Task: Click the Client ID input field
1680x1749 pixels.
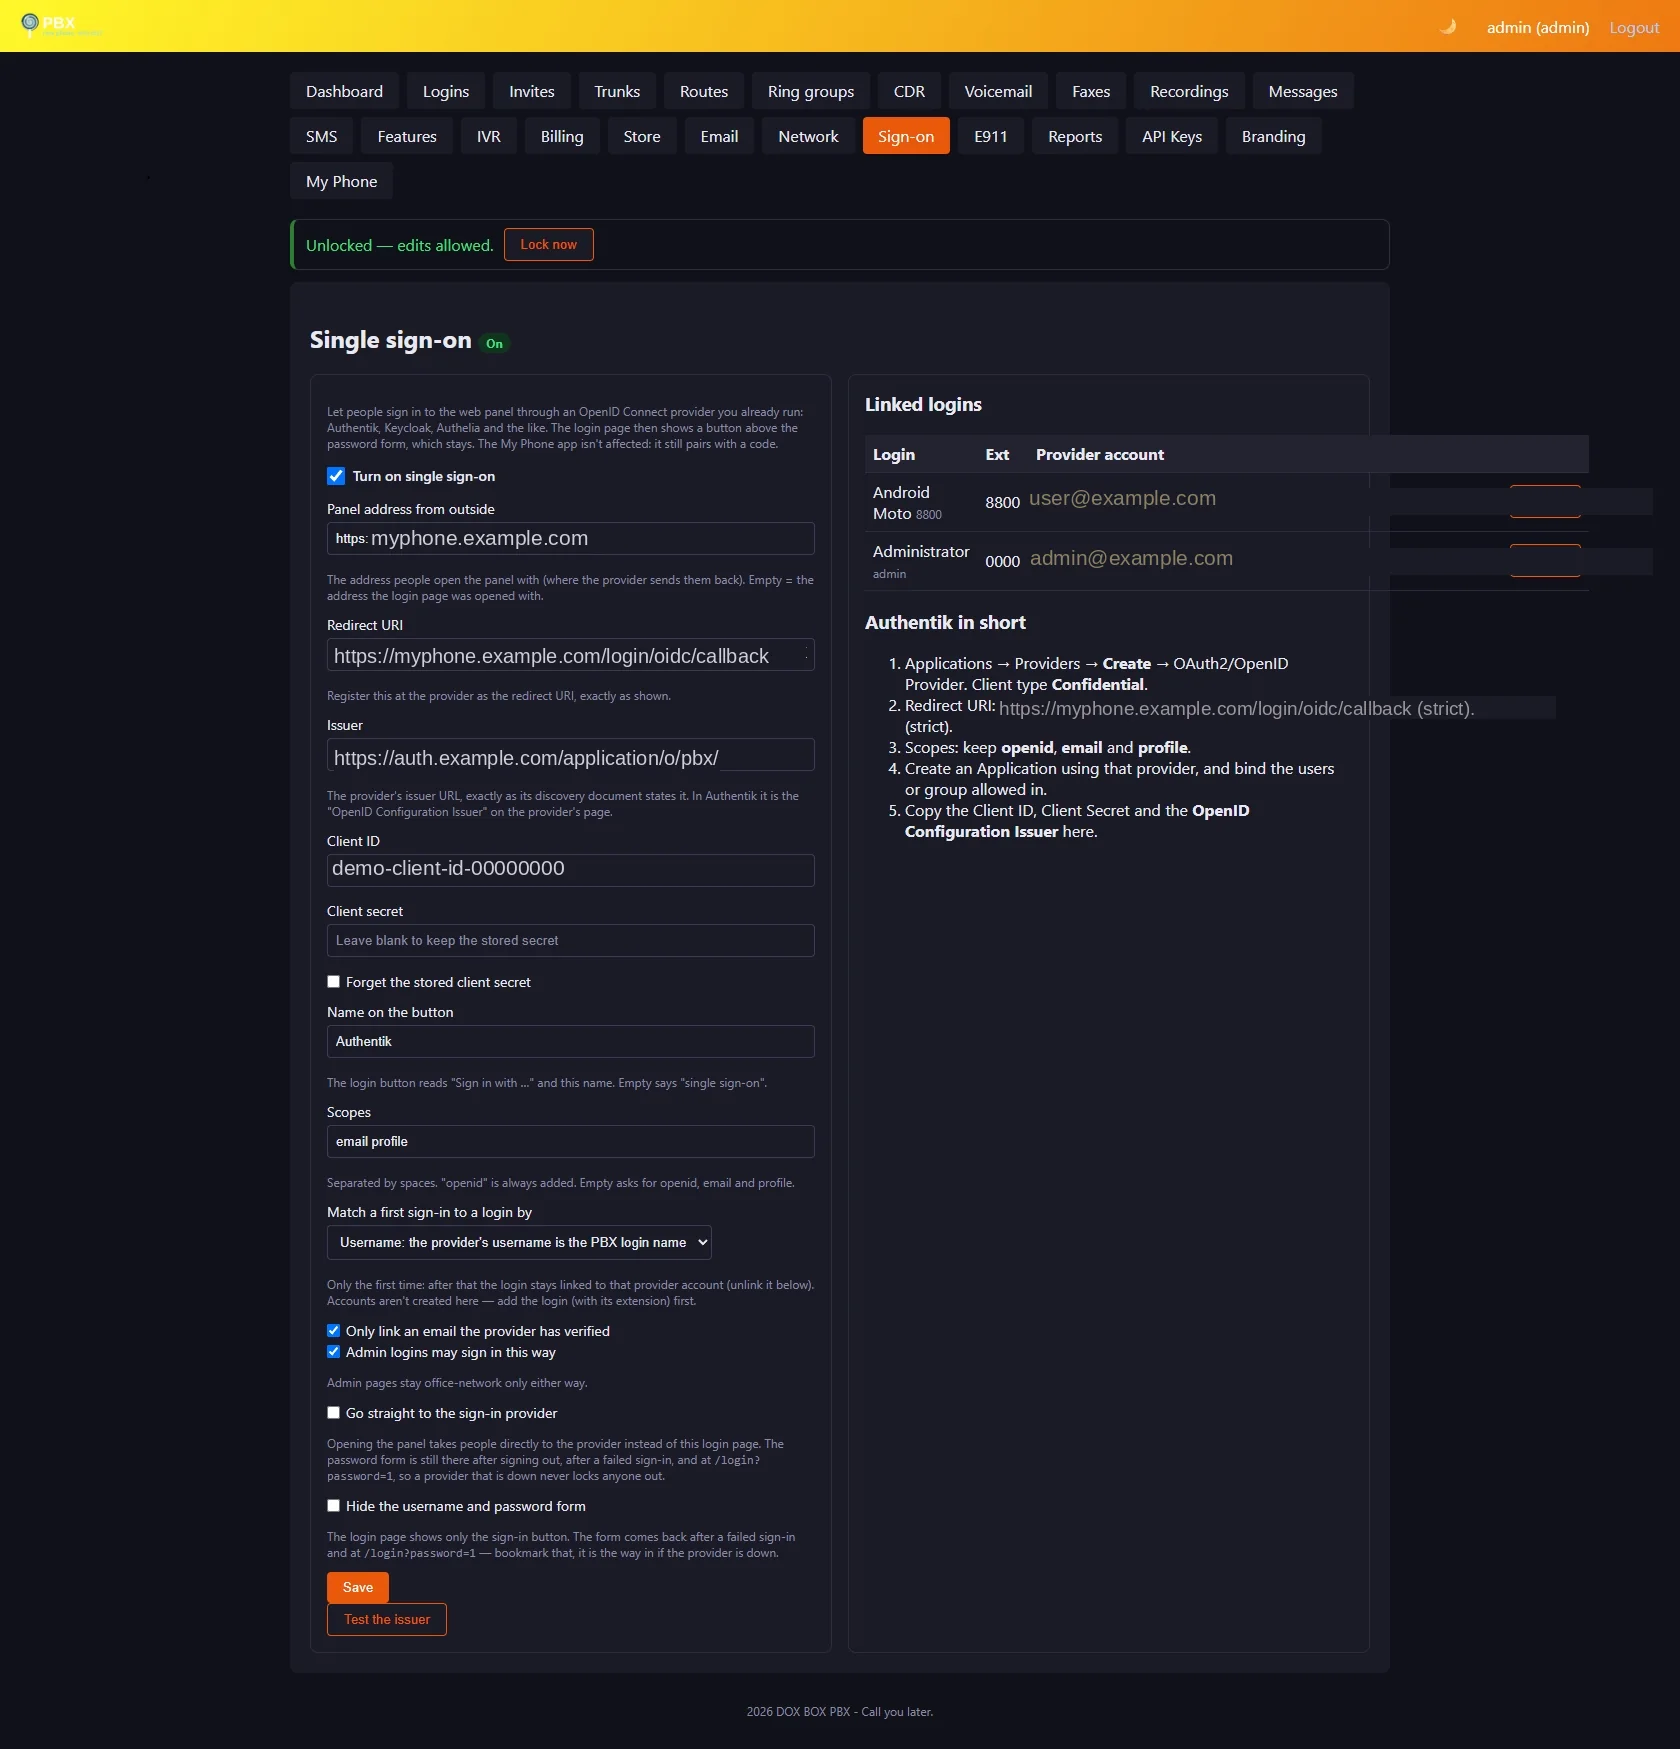Action: tap(571, 870)
